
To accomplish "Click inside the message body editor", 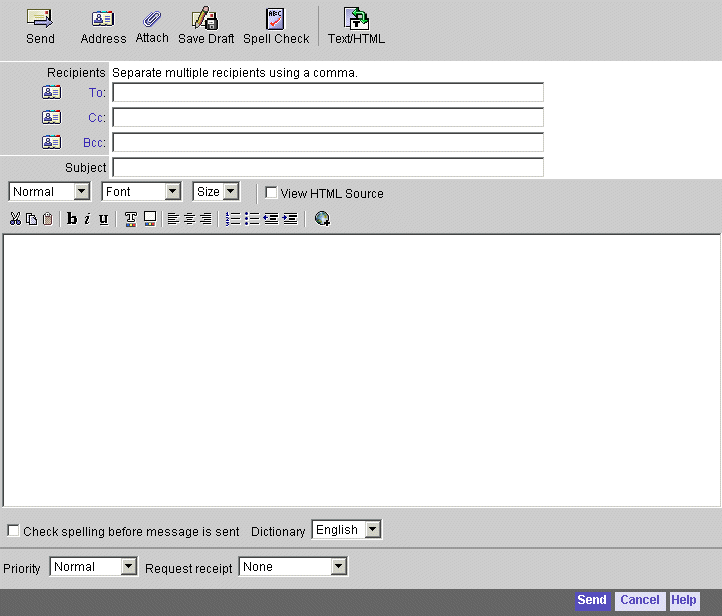I will pyautogui.click(x=361, y=371).
